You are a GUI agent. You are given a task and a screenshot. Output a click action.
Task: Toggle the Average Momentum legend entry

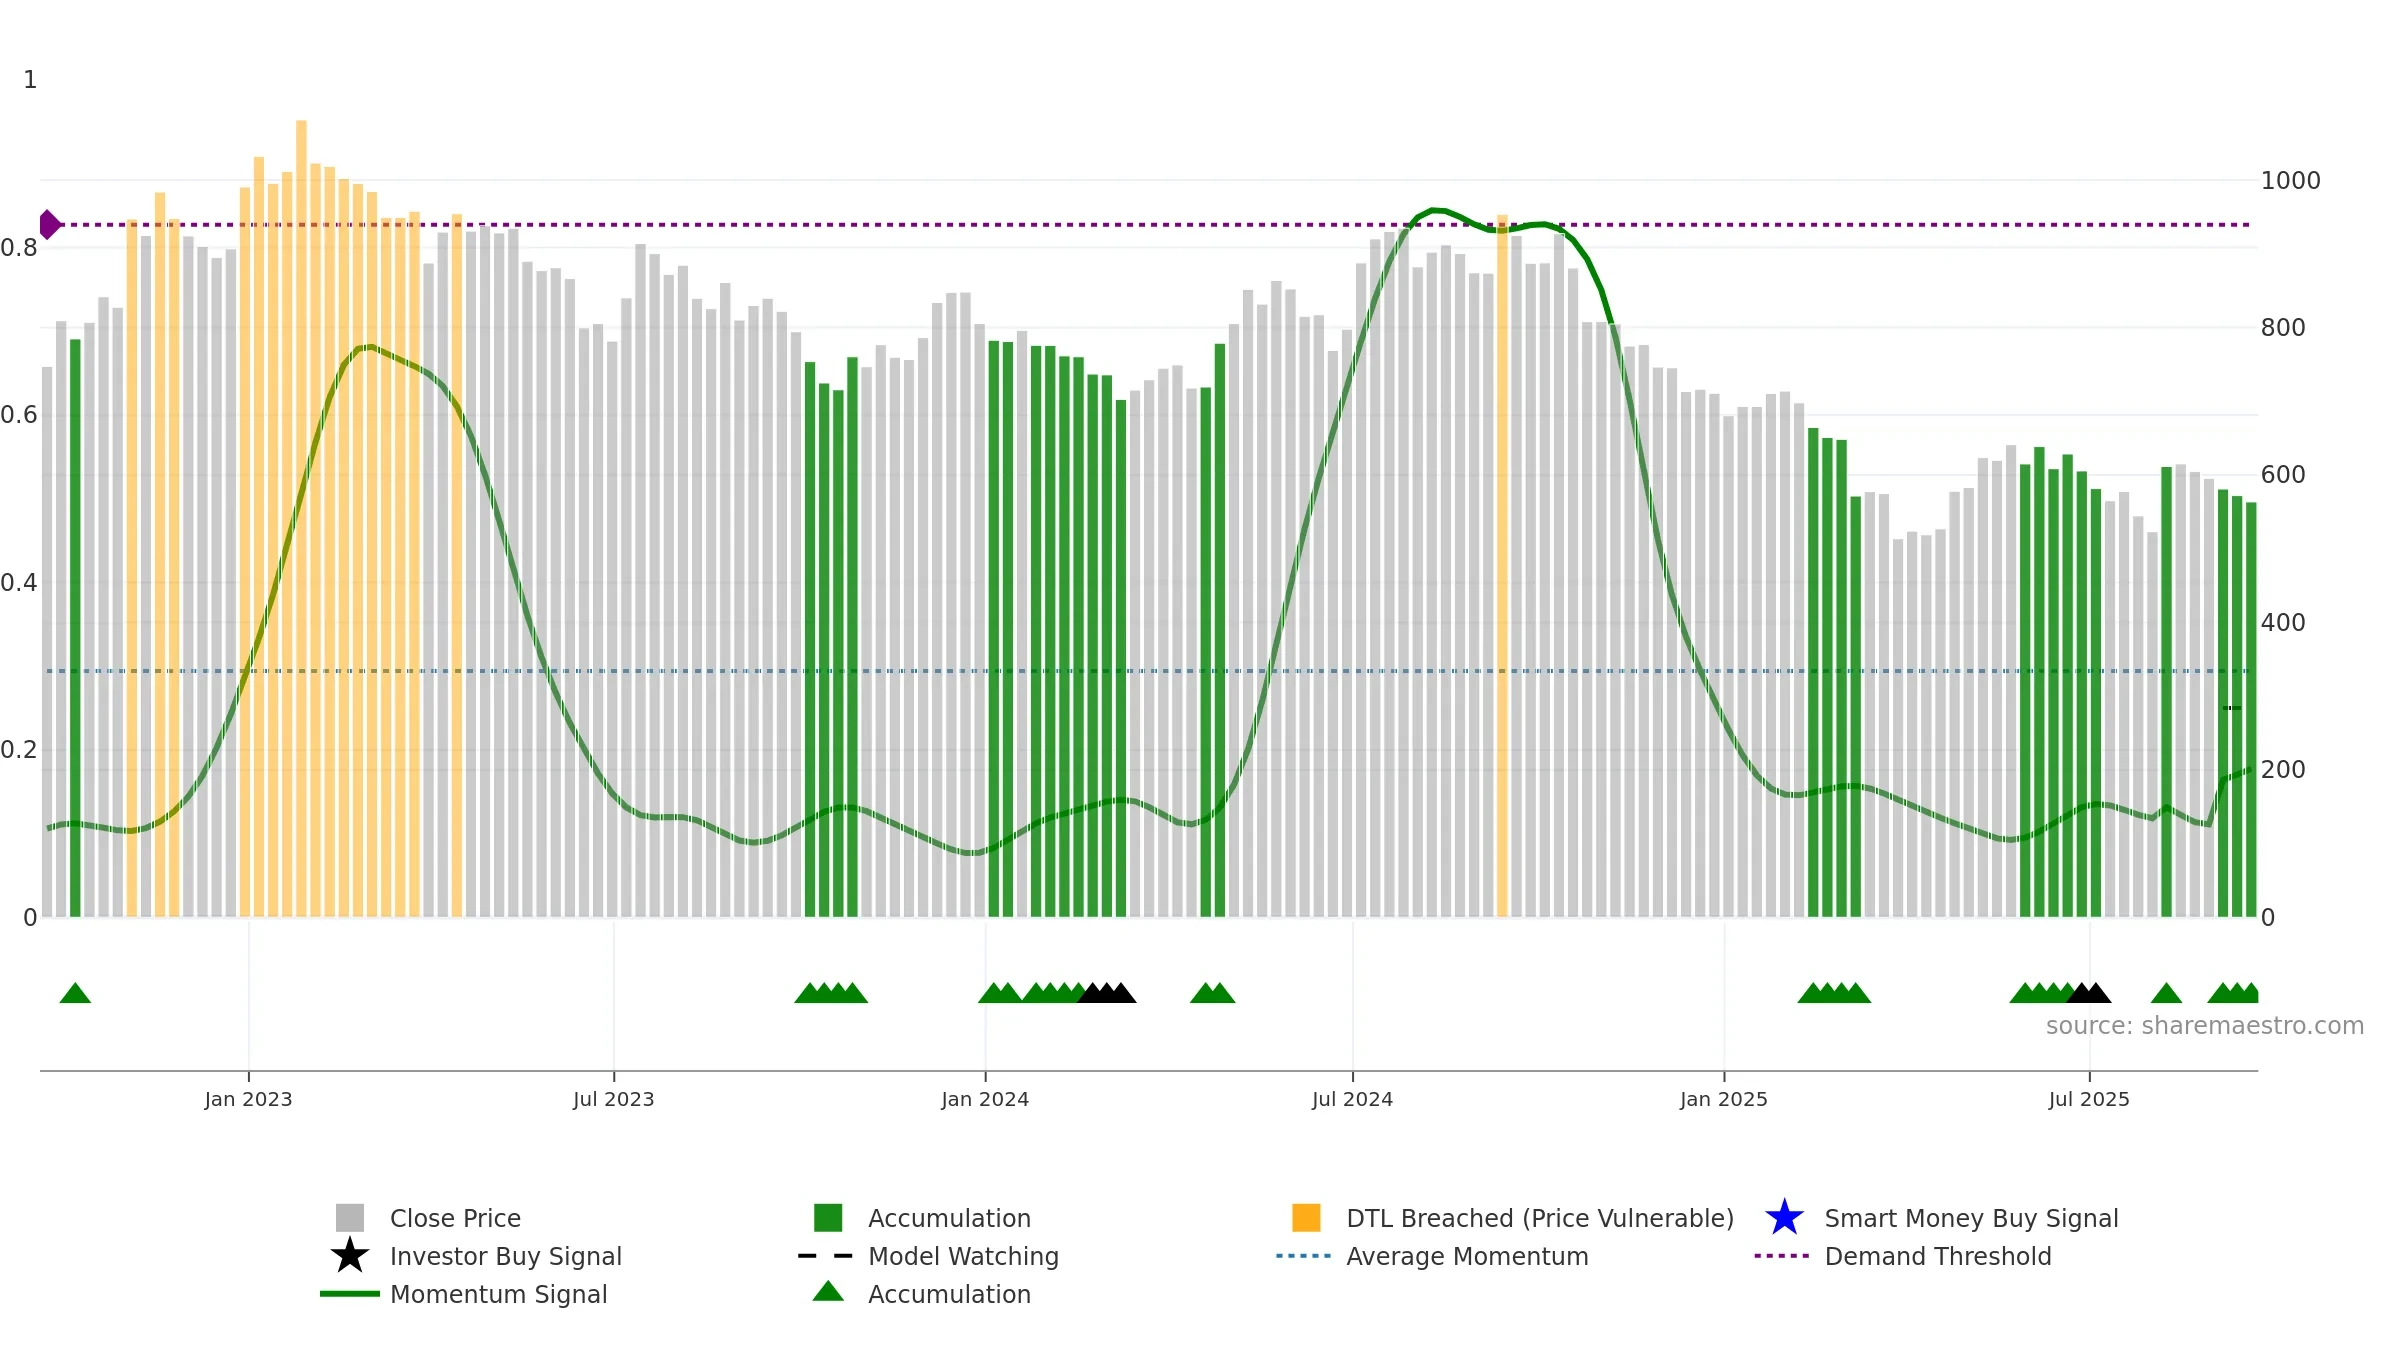(x=1432, y=1256)
